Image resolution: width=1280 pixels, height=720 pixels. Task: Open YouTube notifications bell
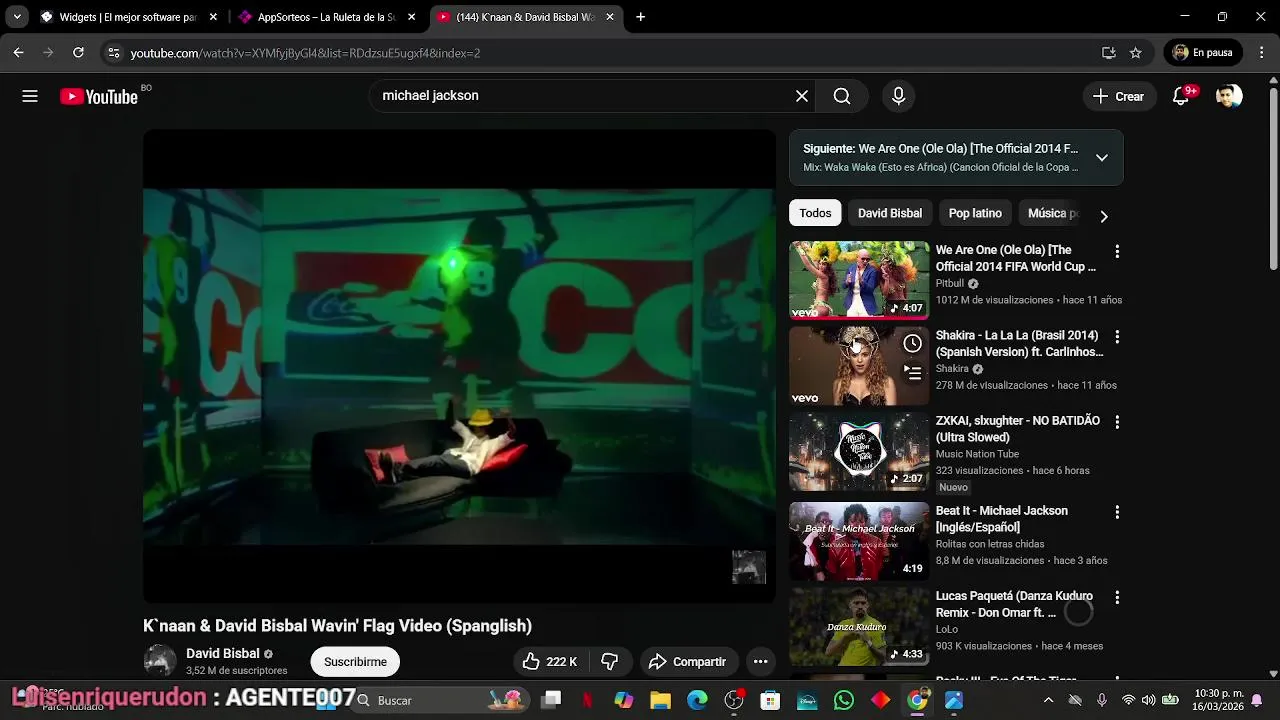(x=1181, y=96)
